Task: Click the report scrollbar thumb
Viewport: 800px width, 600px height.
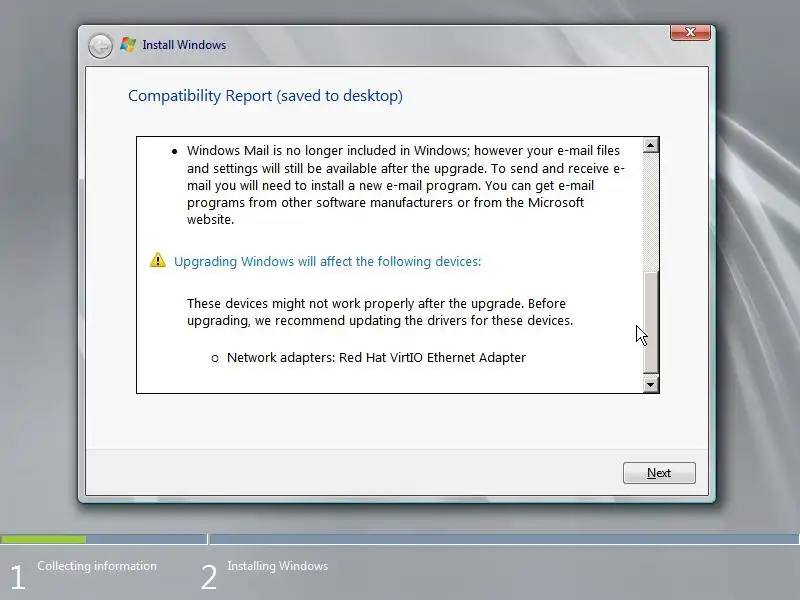Action: click(x=651, y=321)
